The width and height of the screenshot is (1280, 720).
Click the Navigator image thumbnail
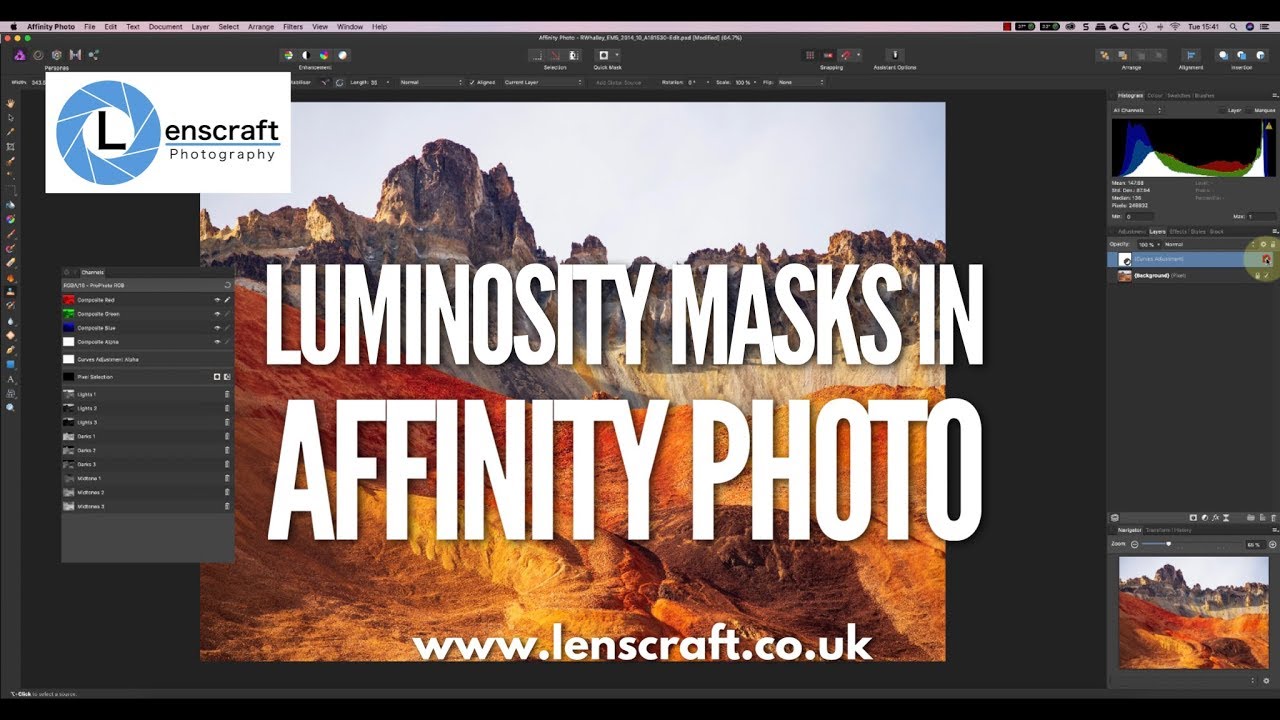tap(1192, 612)
